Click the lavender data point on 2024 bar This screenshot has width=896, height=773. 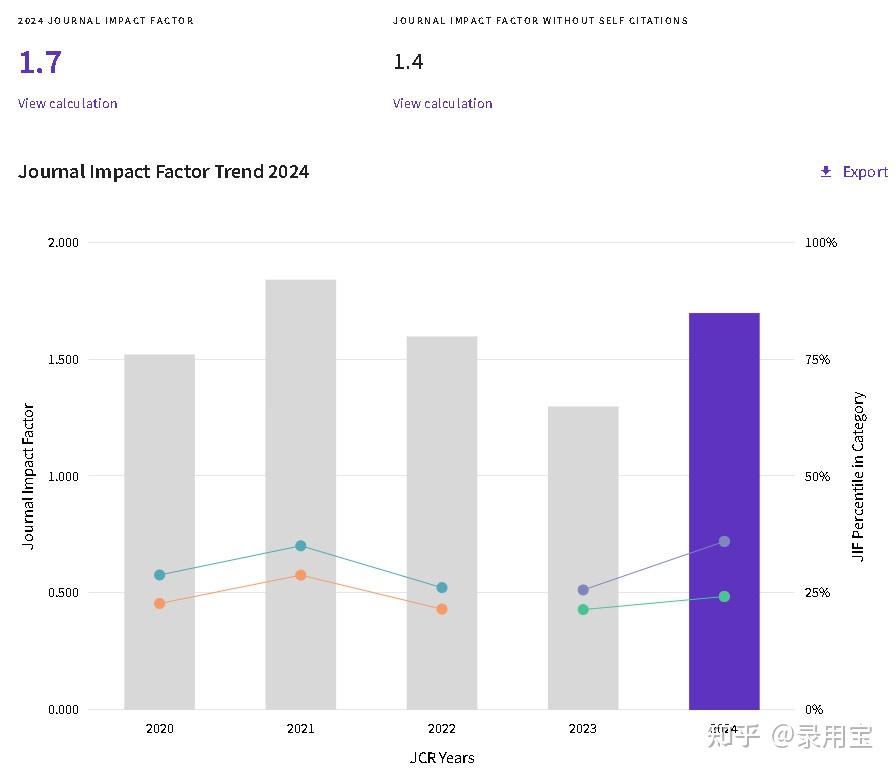(724, 542)
